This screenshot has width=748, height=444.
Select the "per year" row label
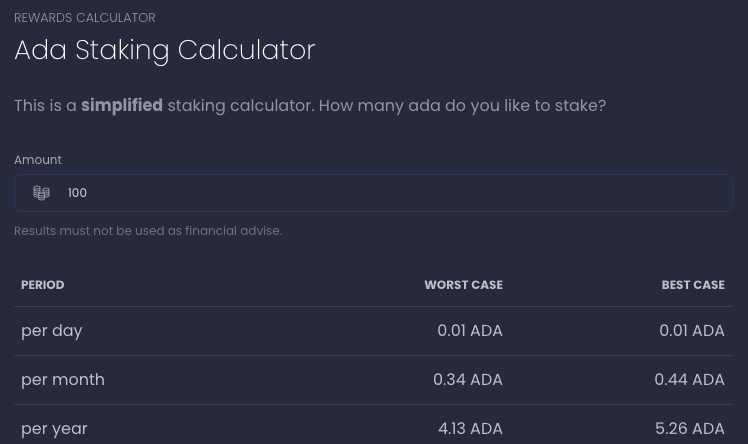point(55,429)
